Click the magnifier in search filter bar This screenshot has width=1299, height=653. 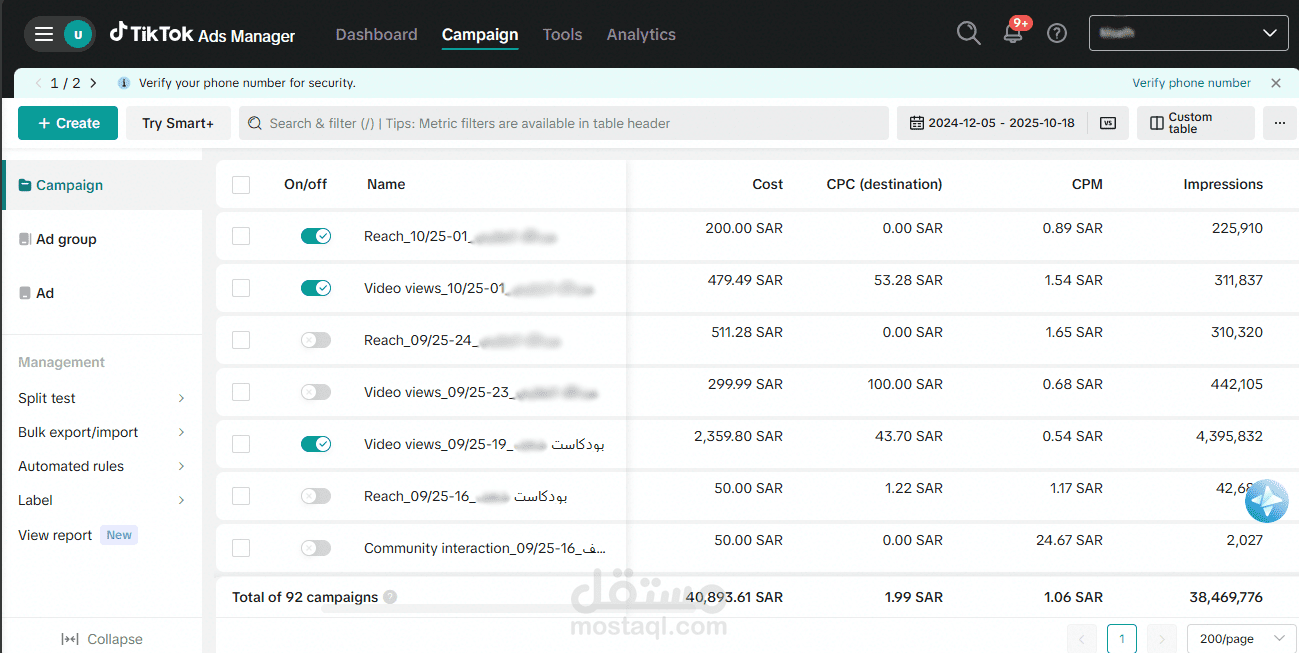click(255, 123)
